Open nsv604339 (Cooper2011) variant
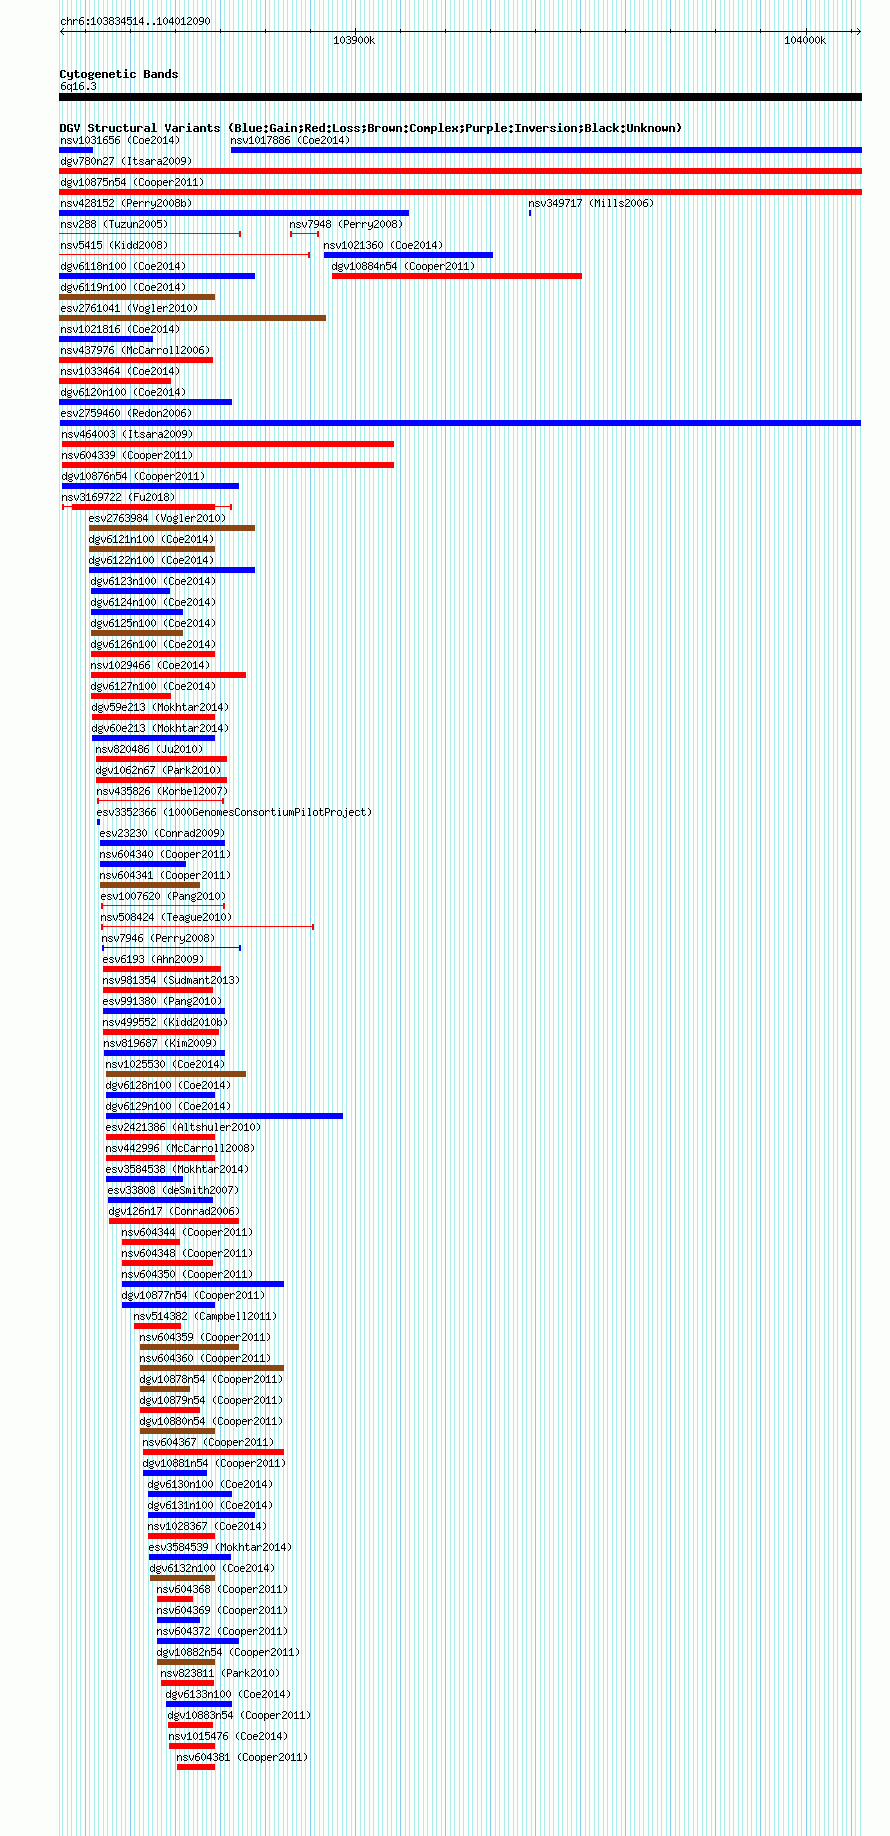The height and width of the screenshot is (1836, 890). [128, 456]
